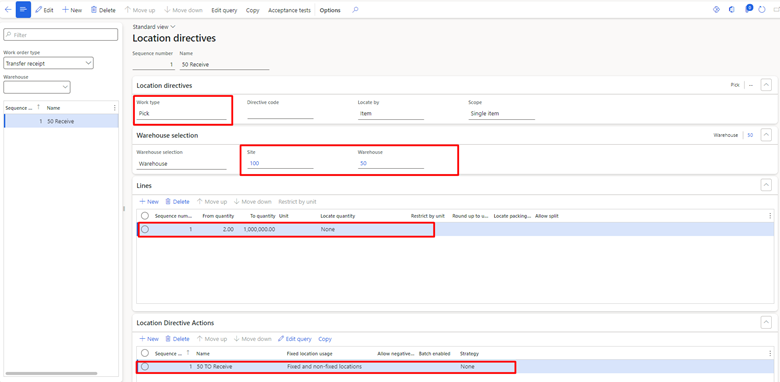Click Move up in the Lines section
Screen dimensions: 780x382
[212, 201]
